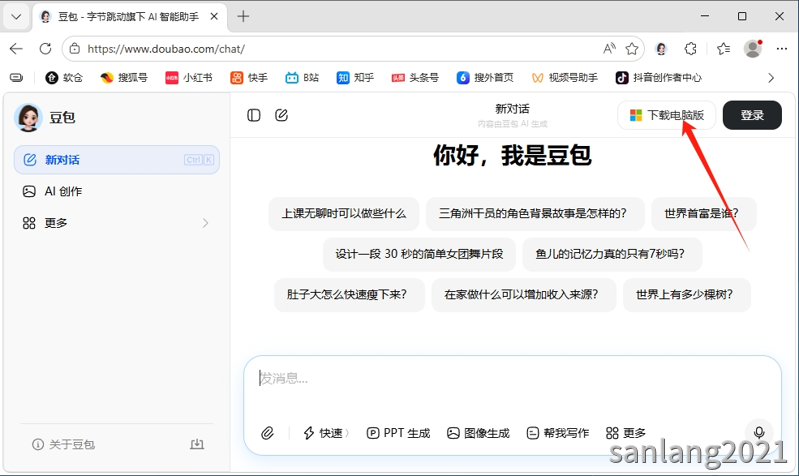Click the address bar URL
This screenshot has width=799, height=476.
[166, 49]
